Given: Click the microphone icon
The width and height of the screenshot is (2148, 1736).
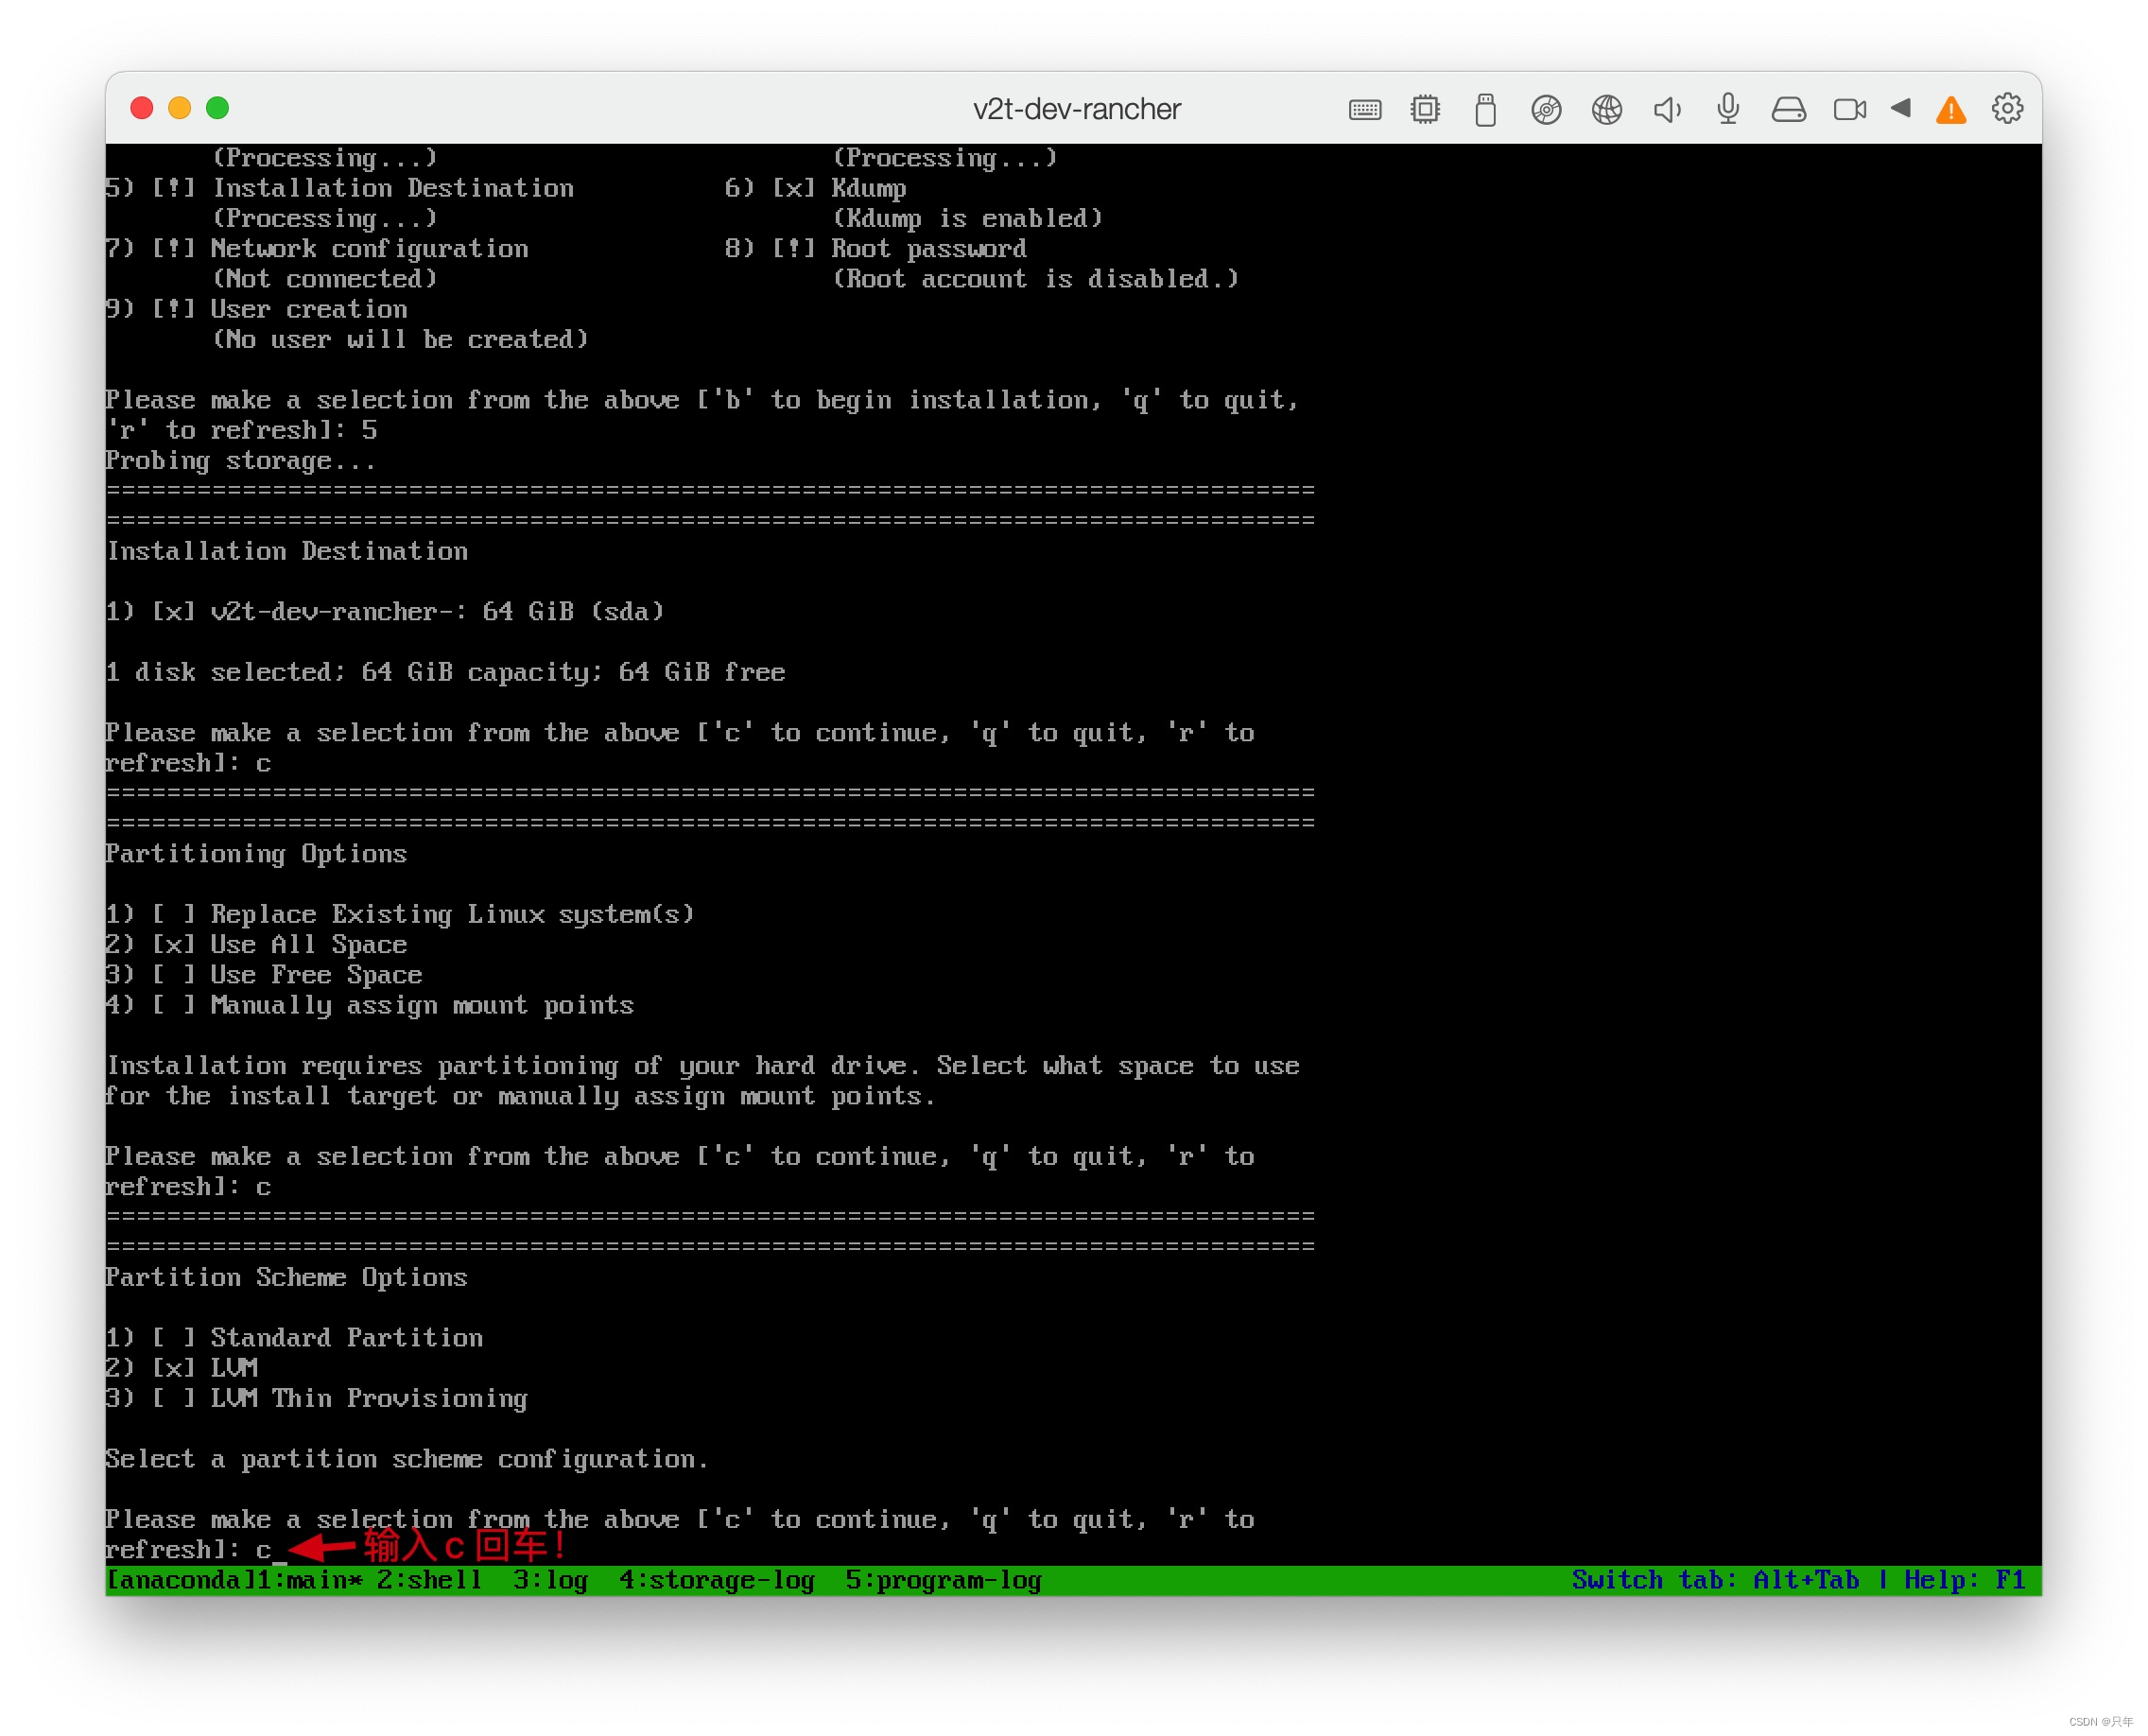Looking at the screenshot, I should pyautogui.click(x=1728, y=109).
